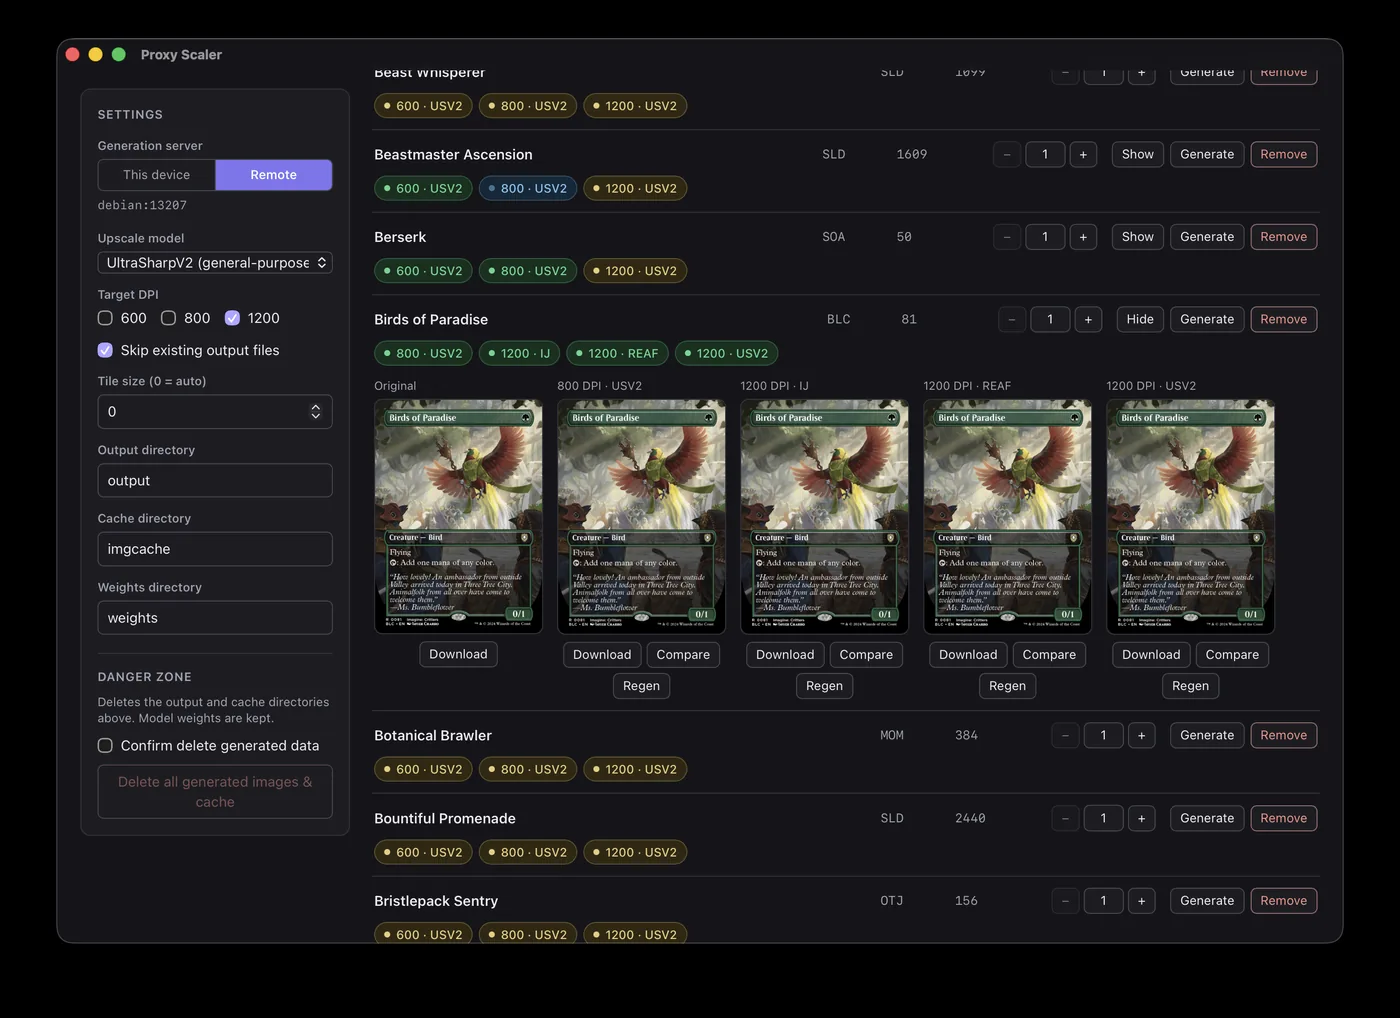Focus the Output directory field
The image size is (1400, 1018).
click(x=215, y=481)
